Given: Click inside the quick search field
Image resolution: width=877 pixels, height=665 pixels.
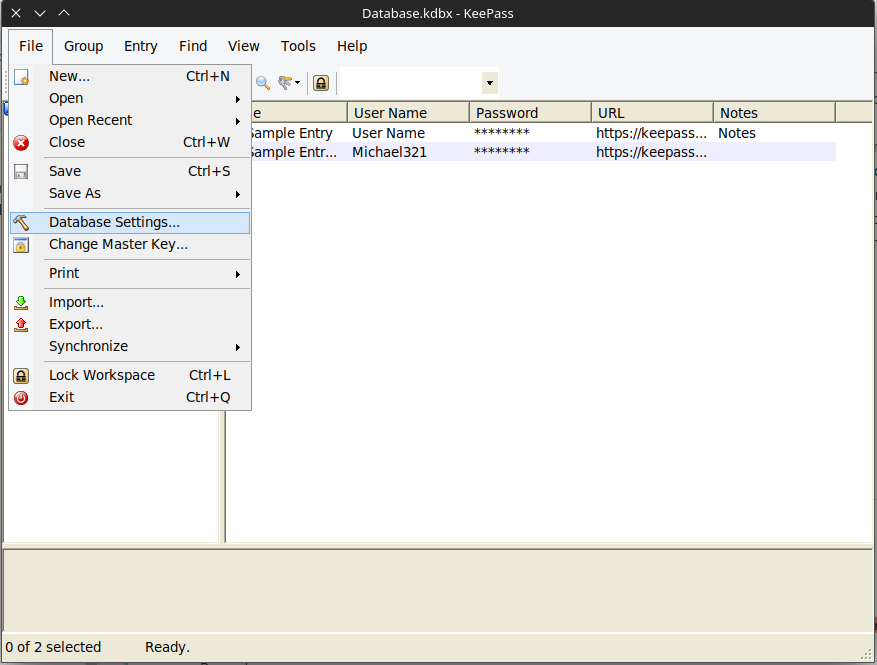Looking at the screenshot, I should [x=411, y=83].
